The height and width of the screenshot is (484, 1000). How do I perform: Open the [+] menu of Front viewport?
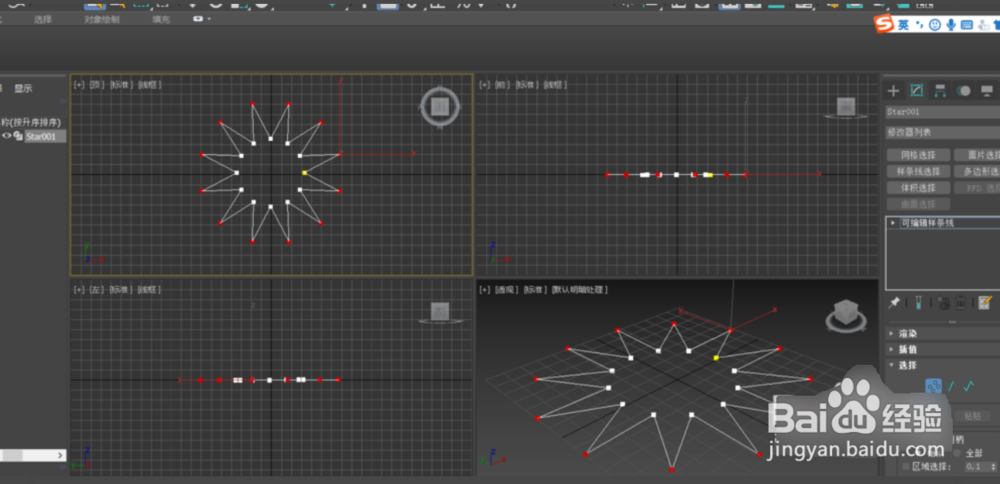485,84
